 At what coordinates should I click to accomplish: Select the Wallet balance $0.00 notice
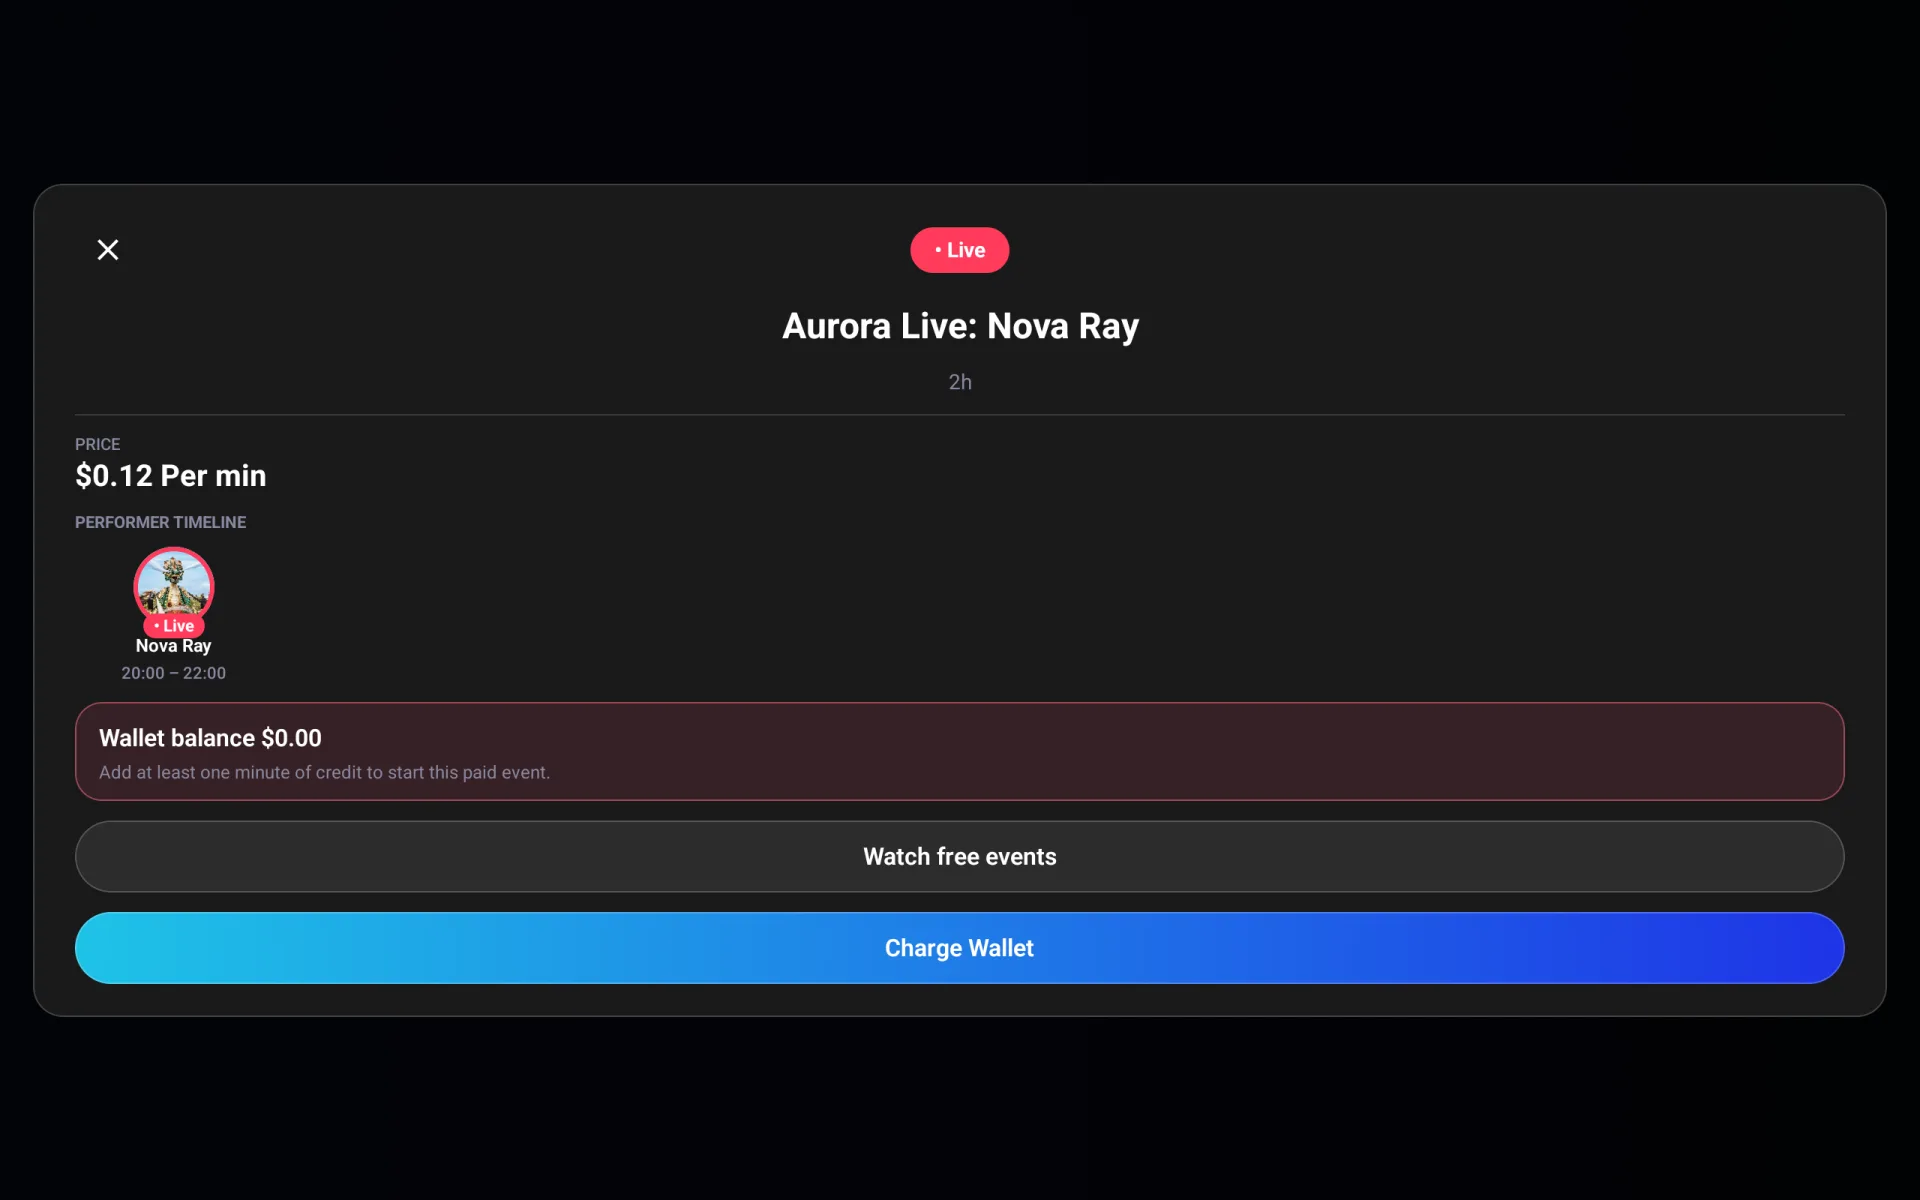pyautogui.click(x=959, y=751)
